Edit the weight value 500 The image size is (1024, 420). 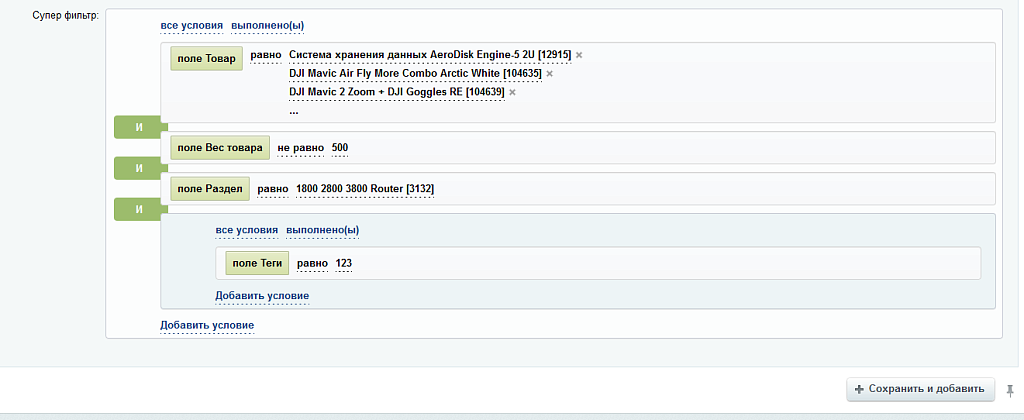coord(340,148)
